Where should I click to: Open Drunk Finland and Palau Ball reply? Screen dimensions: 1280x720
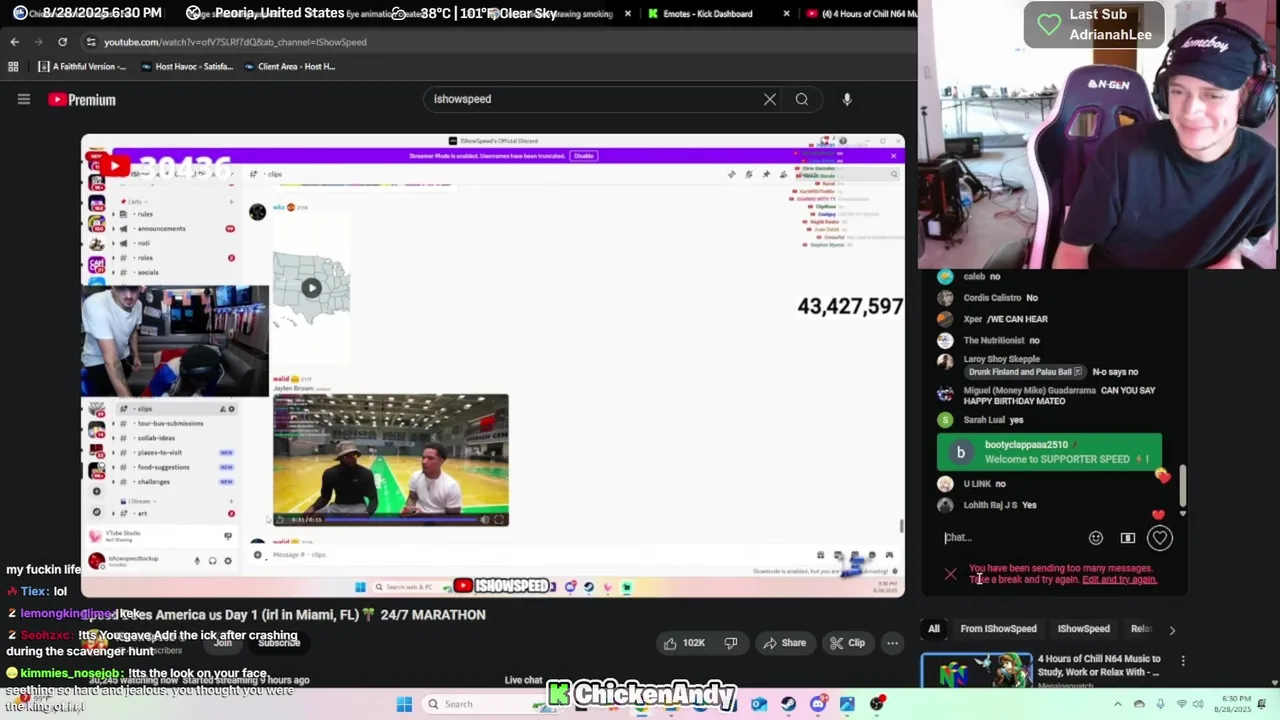pos(1025,372)
